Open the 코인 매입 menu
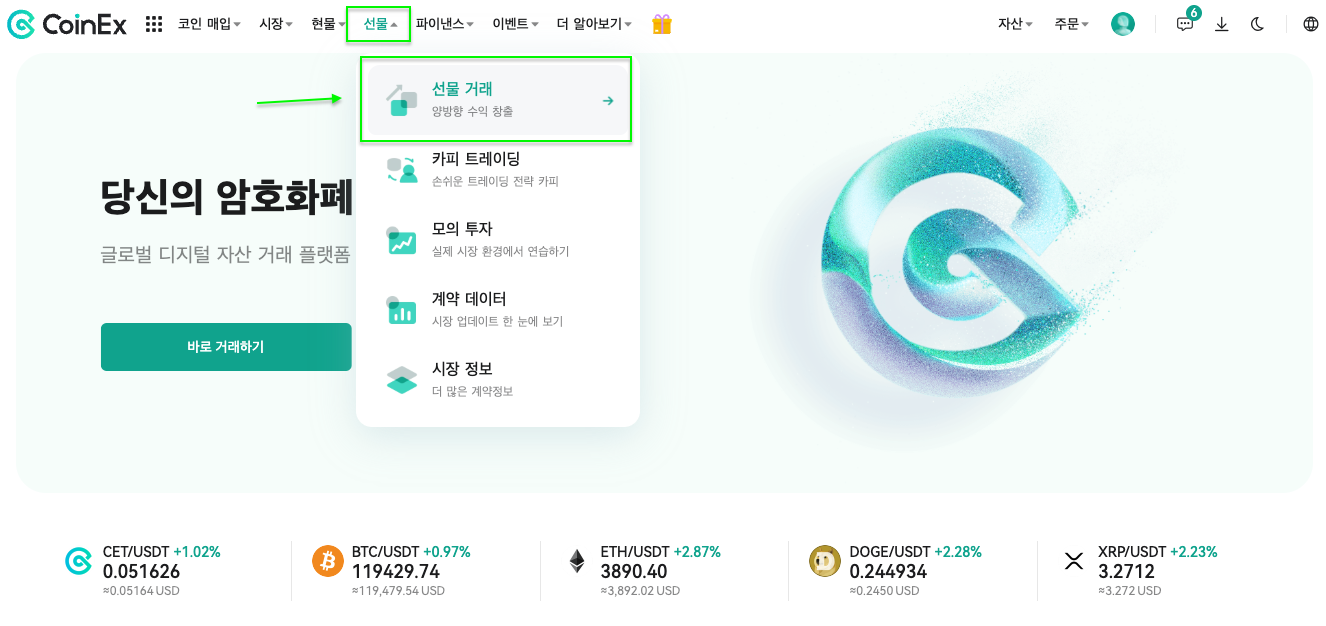Screen dimensions: 1326x626 click(208, 23)
